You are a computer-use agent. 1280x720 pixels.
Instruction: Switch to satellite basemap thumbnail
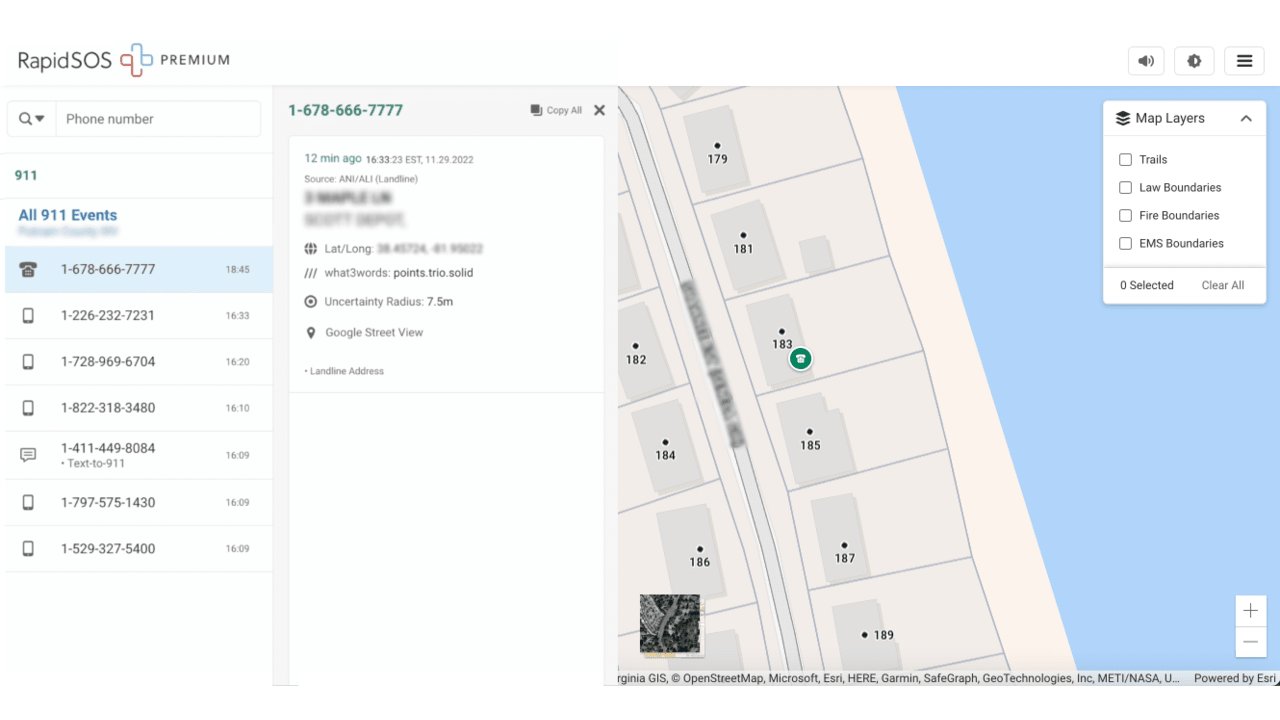pos(670,625)
